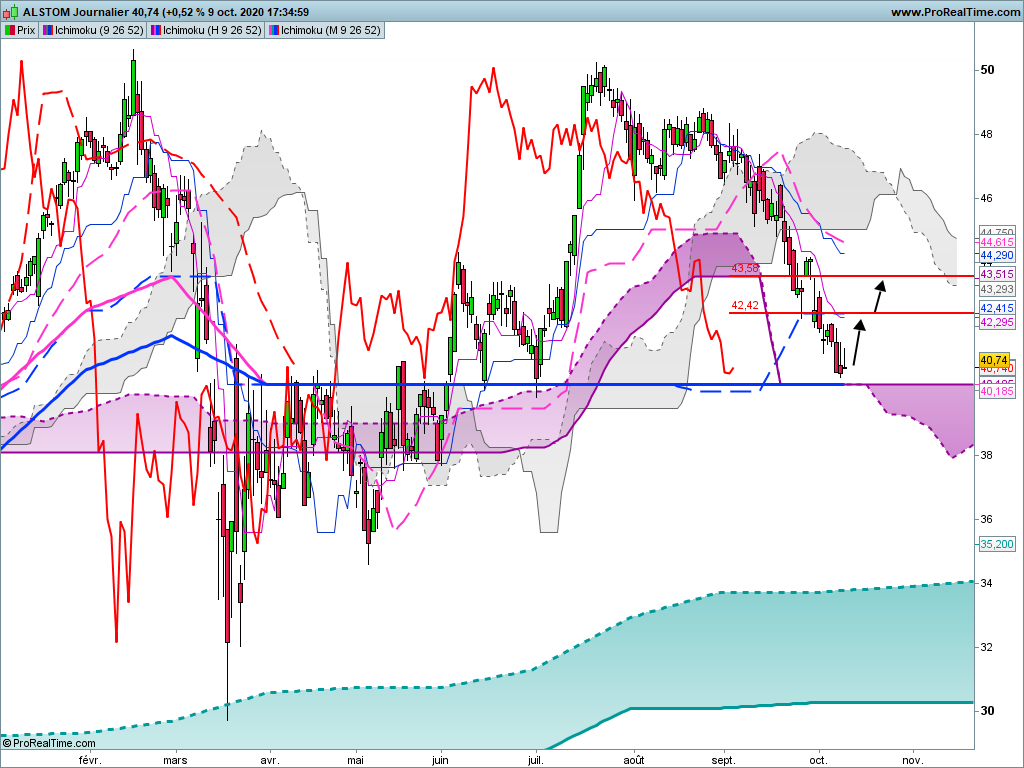Click the candlestick icon beside ALSTOM title
This screenshot has height=768, width=1024.
[11, 12]
